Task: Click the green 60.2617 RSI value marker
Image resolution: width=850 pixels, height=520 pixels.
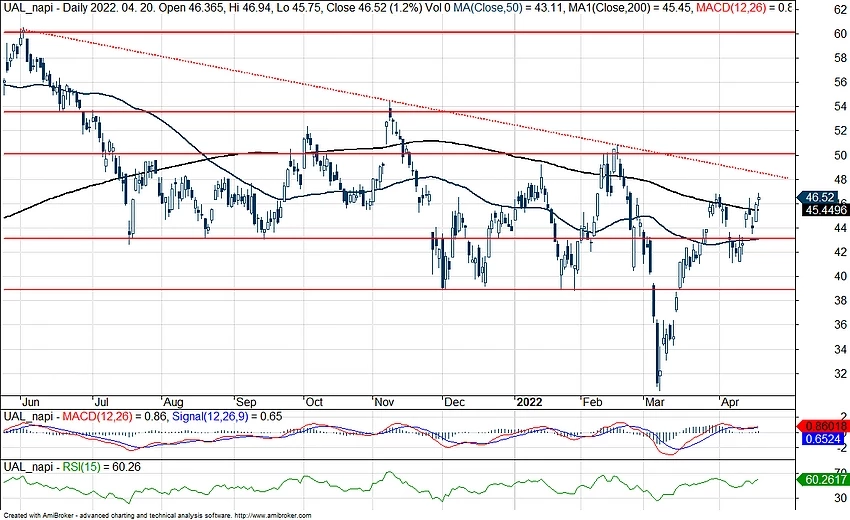Action: point(823,479)
